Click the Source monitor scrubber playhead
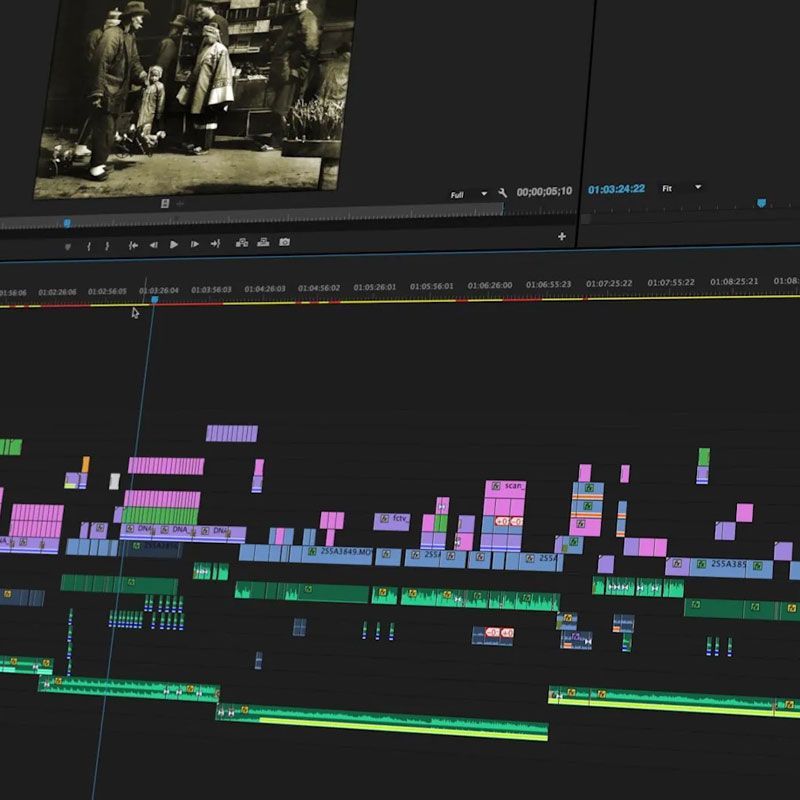 67,222
